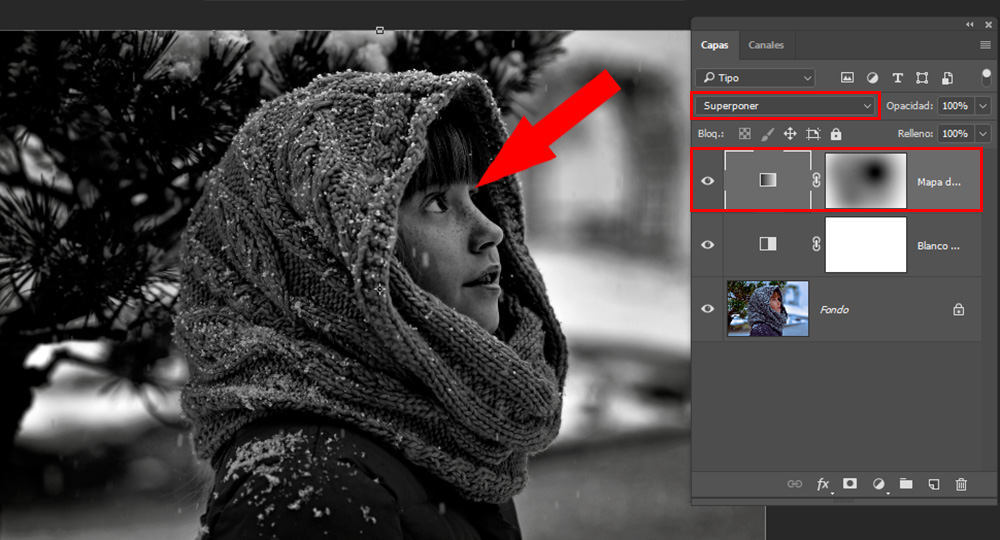Open the Tipo filter dropdown
The width and height of the screenshot is (1000, 540).
pyautogui.click(x=756, y=78)
